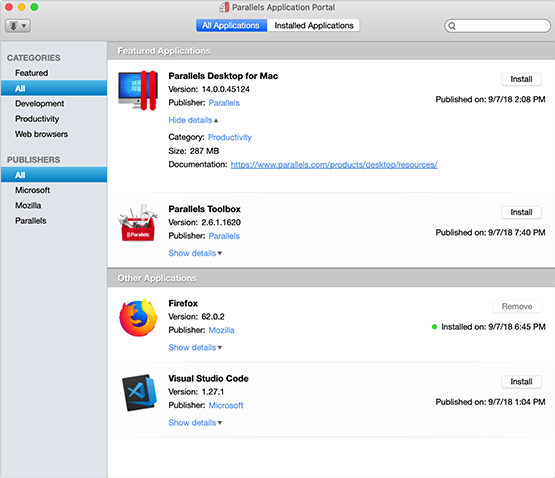This screenshot has width=555, height=478.
Task: Click Published on: 9/7/18 7:40 PM
Action: tap(490, 233)
